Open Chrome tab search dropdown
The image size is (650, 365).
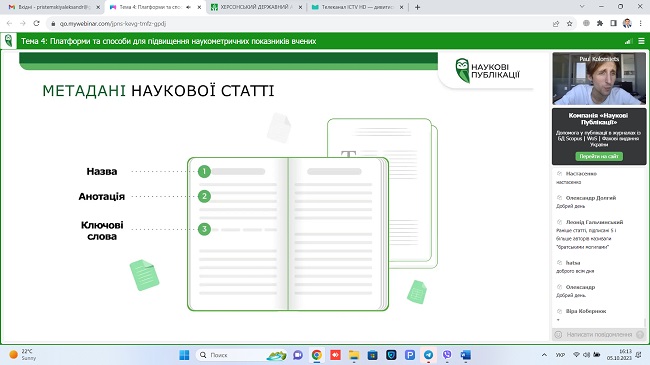pos(582,7)
